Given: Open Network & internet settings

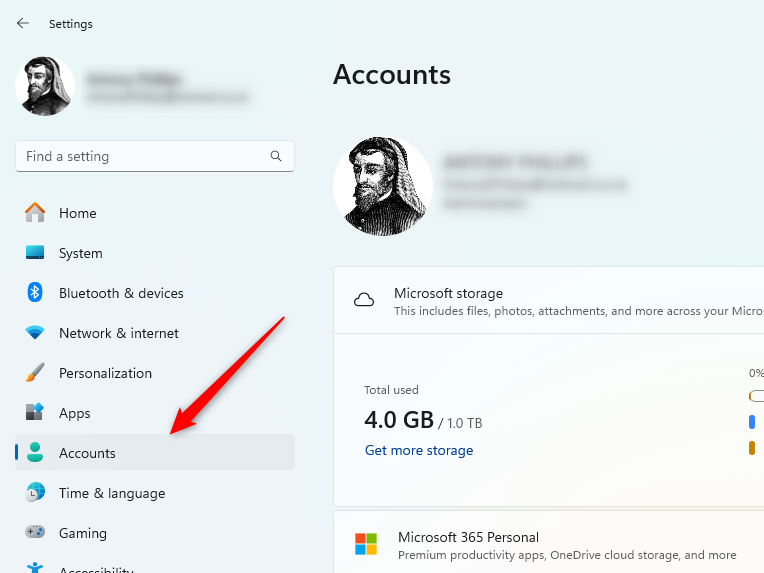Looking at the screenshot, I should point(155,333).
